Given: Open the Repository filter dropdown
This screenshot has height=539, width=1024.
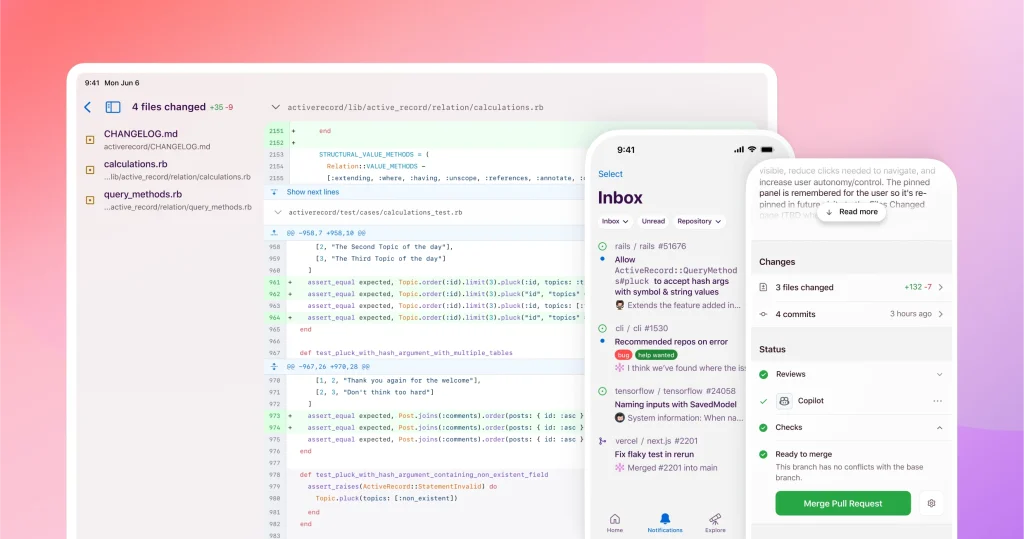Looking at the screenshot, I should [x=699, y=221].
